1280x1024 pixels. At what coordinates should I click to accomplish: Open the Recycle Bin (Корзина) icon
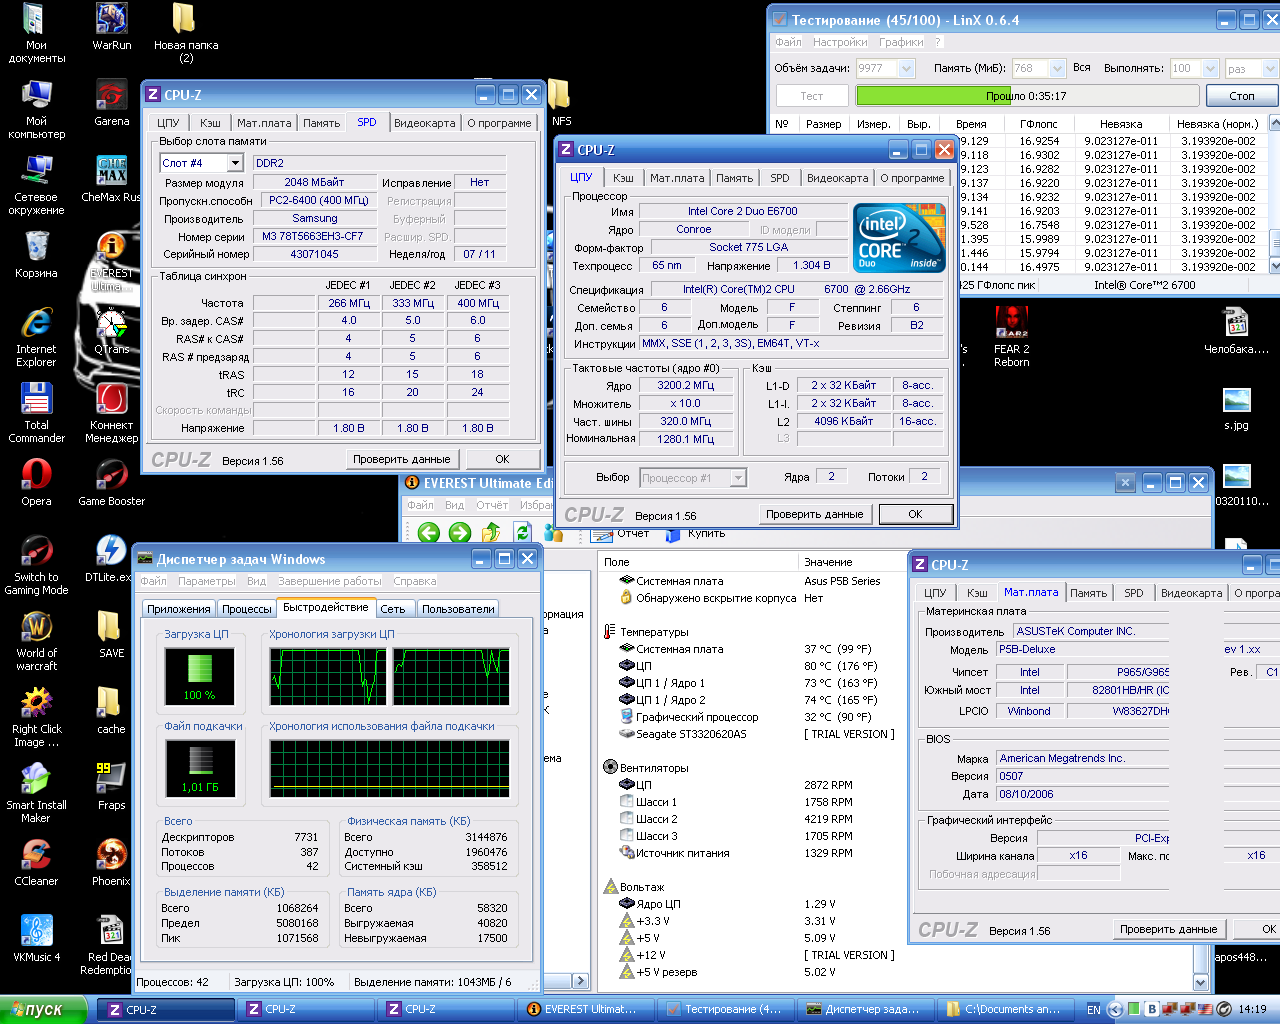coord(36,255)
